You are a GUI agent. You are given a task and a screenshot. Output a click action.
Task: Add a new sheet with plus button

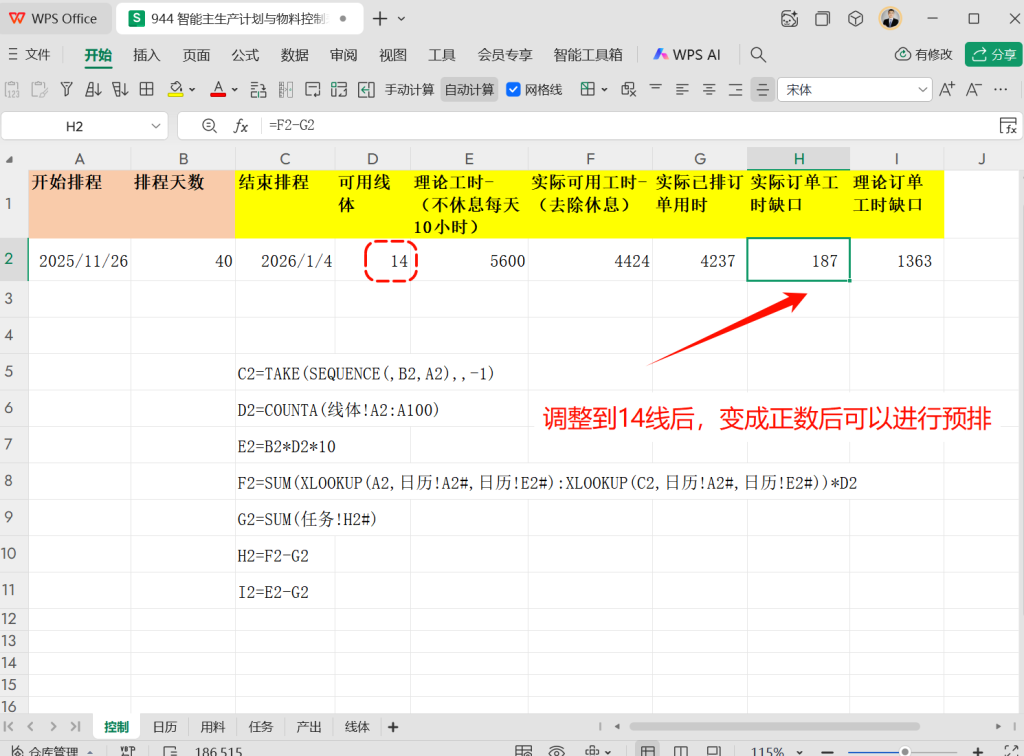click(393, 727)
